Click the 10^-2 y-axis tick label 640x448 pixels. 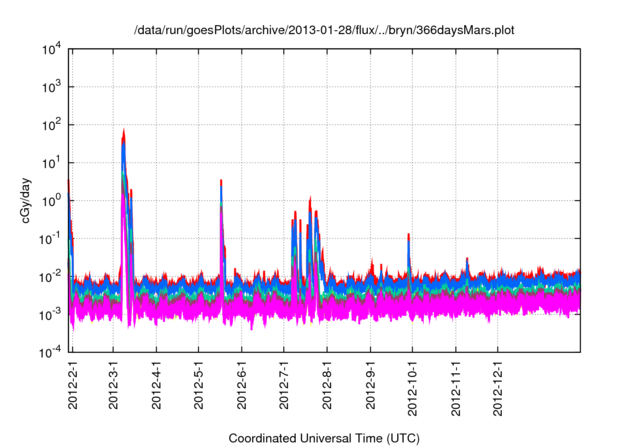51,277
